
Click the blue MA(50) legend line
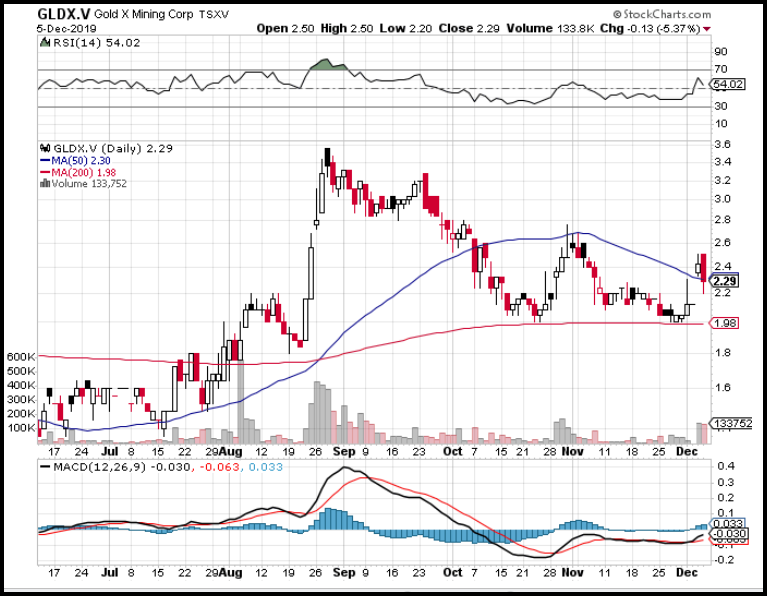46,159
